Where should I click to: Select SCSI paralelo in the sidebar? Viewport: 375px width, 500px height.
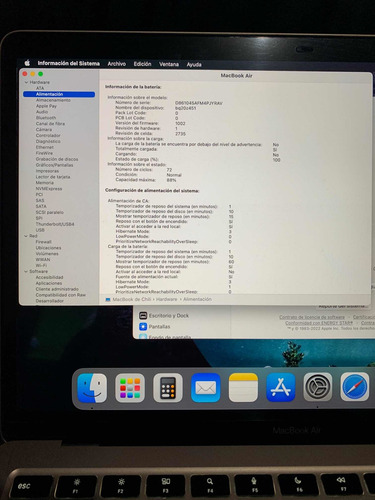click(x=49, y=212)
